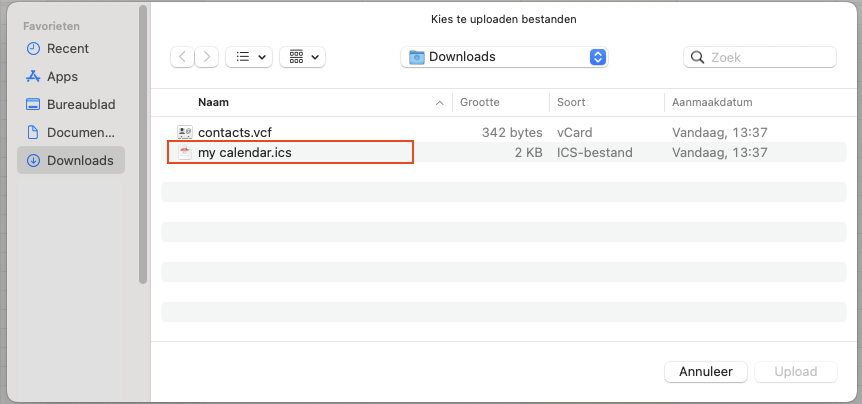Go back with the left chevron button

pos(183,57)
